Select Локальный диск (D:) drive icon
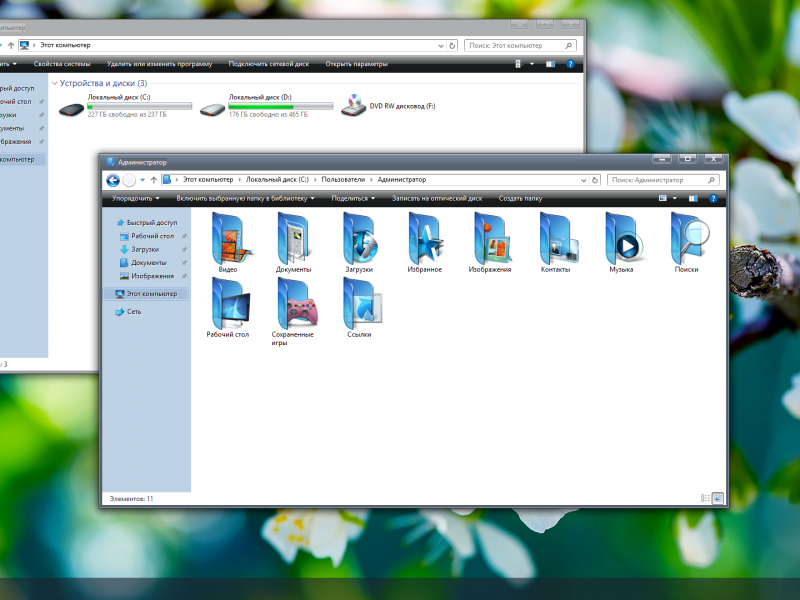The image size is (800, 600). pos(212,109)
